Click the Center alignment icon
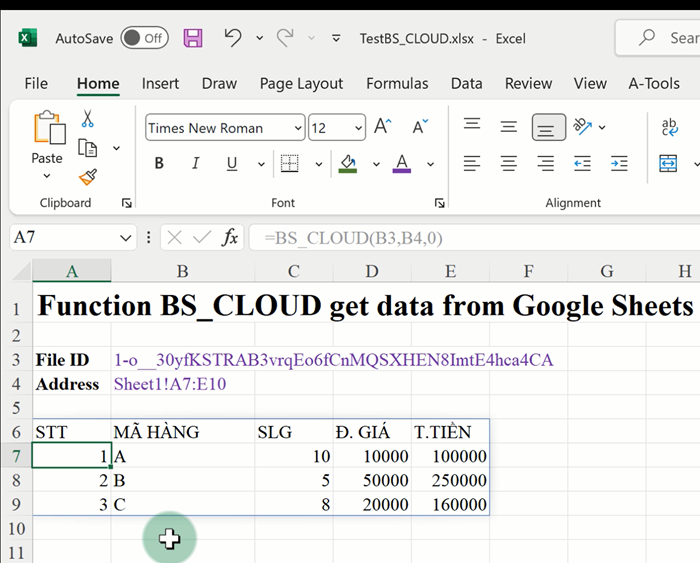This screenshot has height=563, width=700. click(x=508, y=163)
